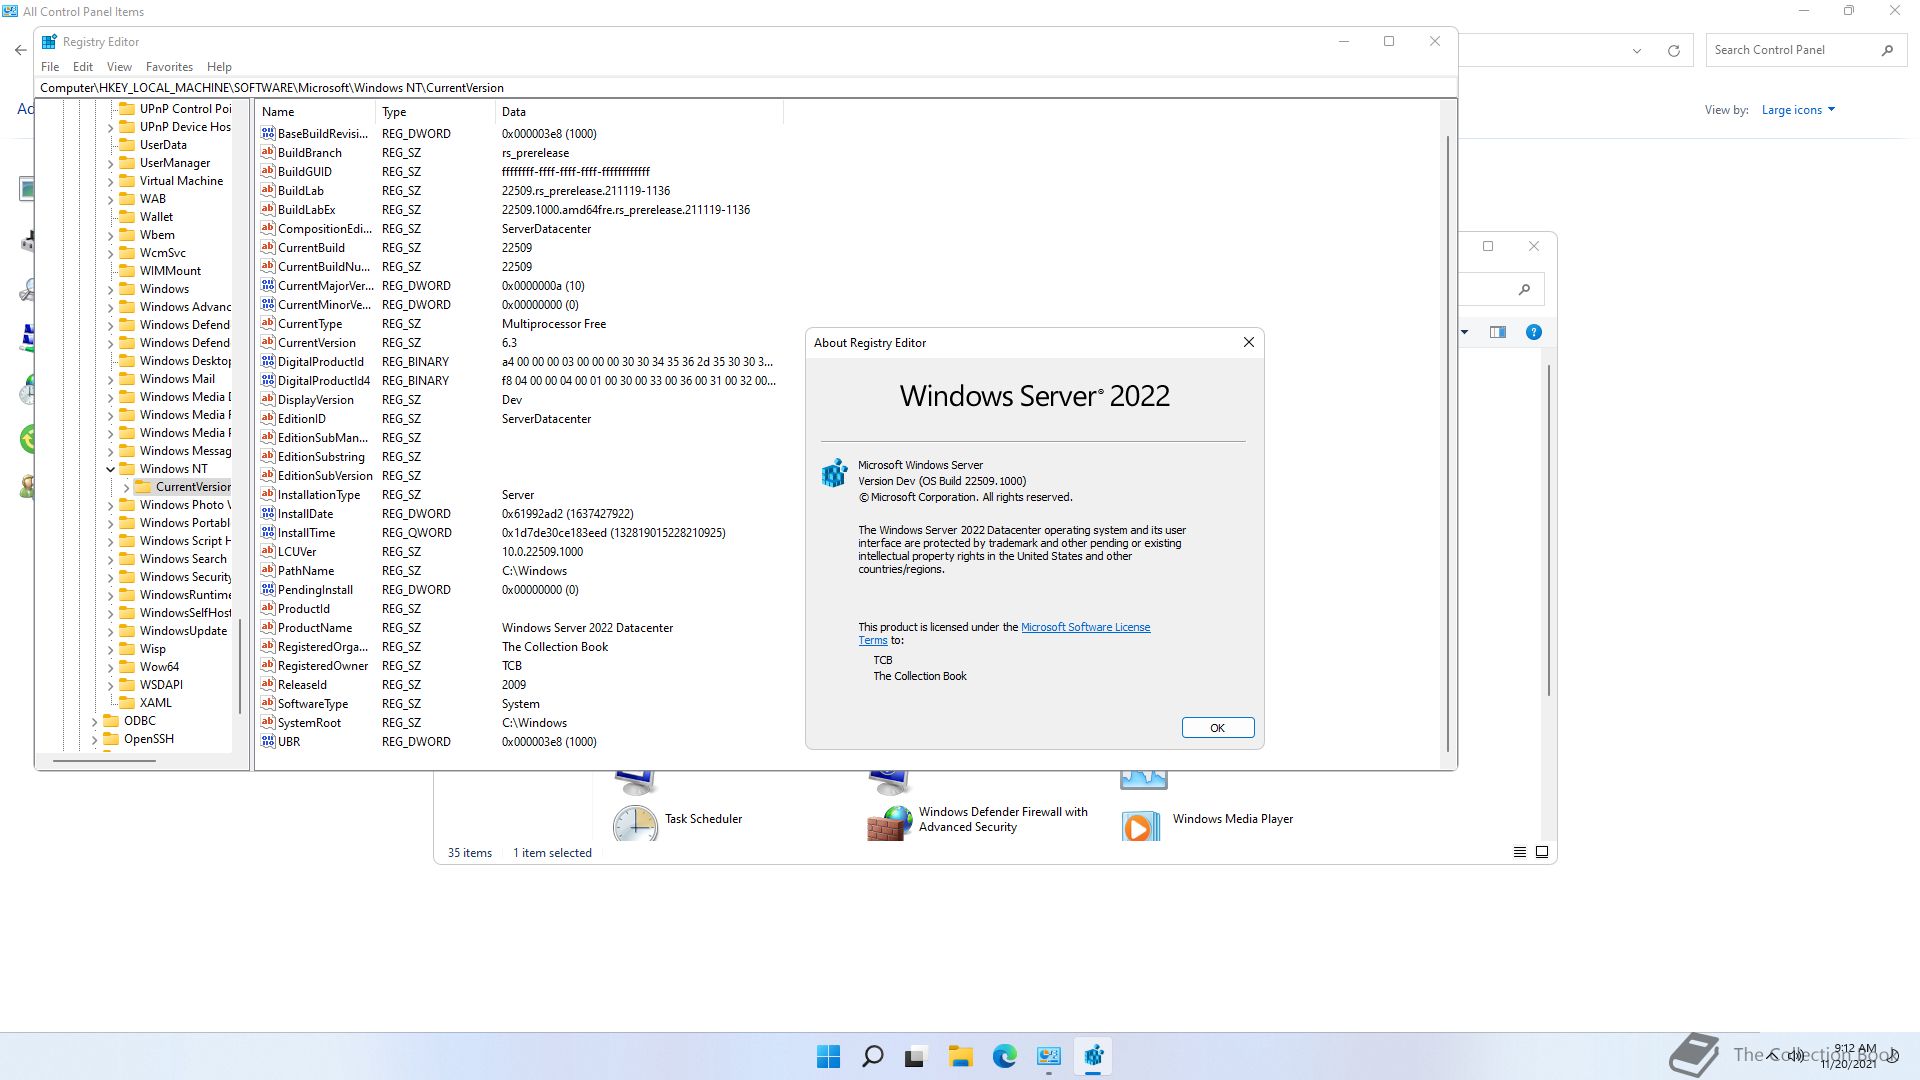Click binary icon of BaseBuildRevision value

268,133
